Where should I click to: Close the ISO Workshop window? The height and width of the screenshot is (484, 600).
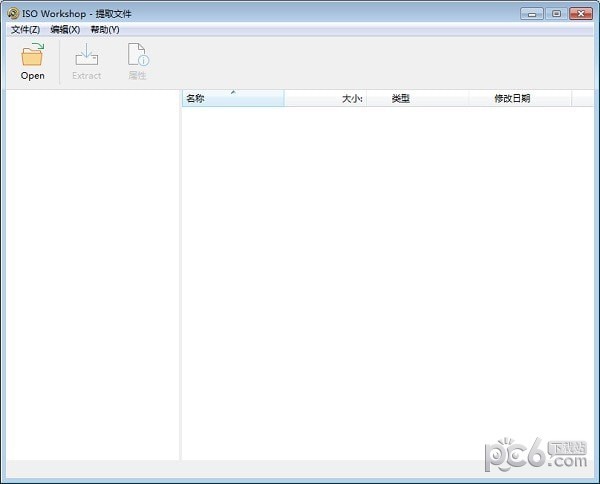[x=581, y=14]
